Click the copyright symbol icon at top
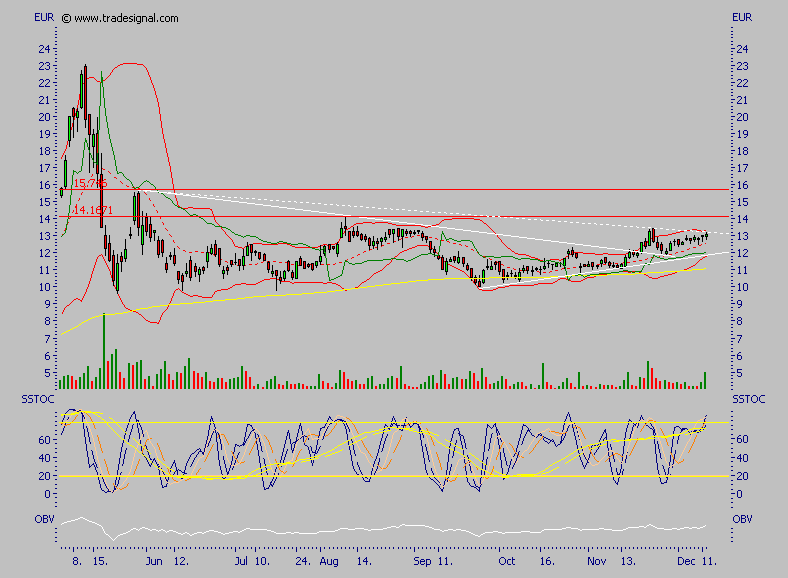Screen dimensions: 788x578 [x=66, y=18]
